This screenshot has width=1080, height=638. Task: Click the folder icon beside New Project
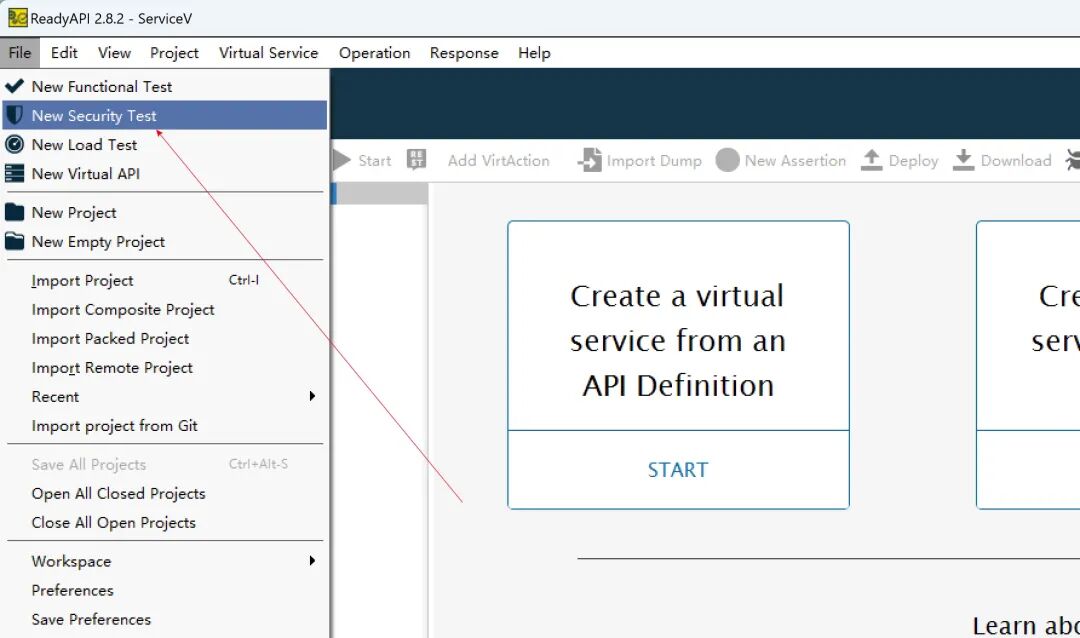pos(14,212)
